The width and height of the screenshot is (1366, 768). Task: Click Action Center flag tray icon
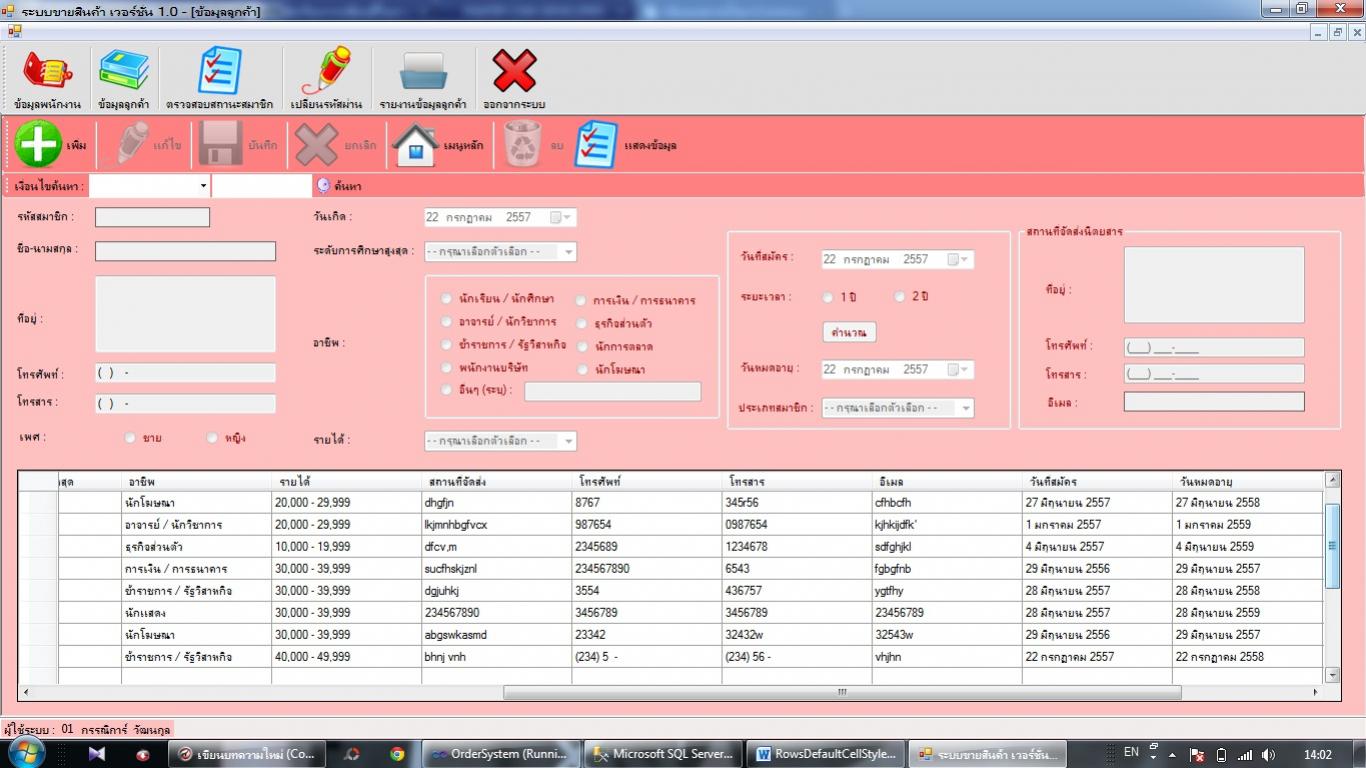1197,754
